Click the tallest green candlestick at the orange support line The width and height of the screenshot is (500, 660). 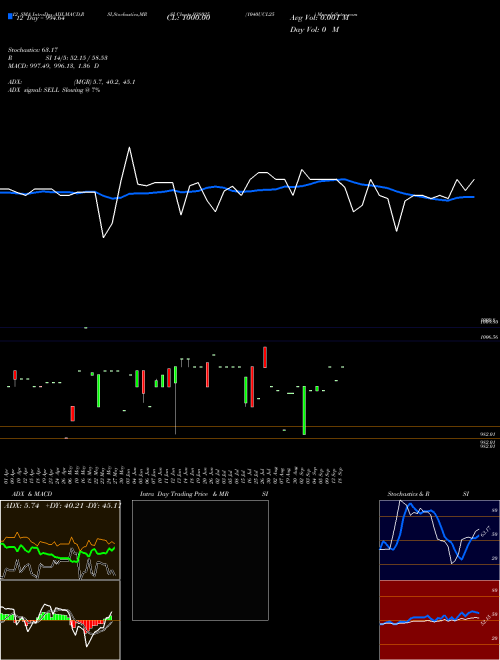click(x=304, y=410)
